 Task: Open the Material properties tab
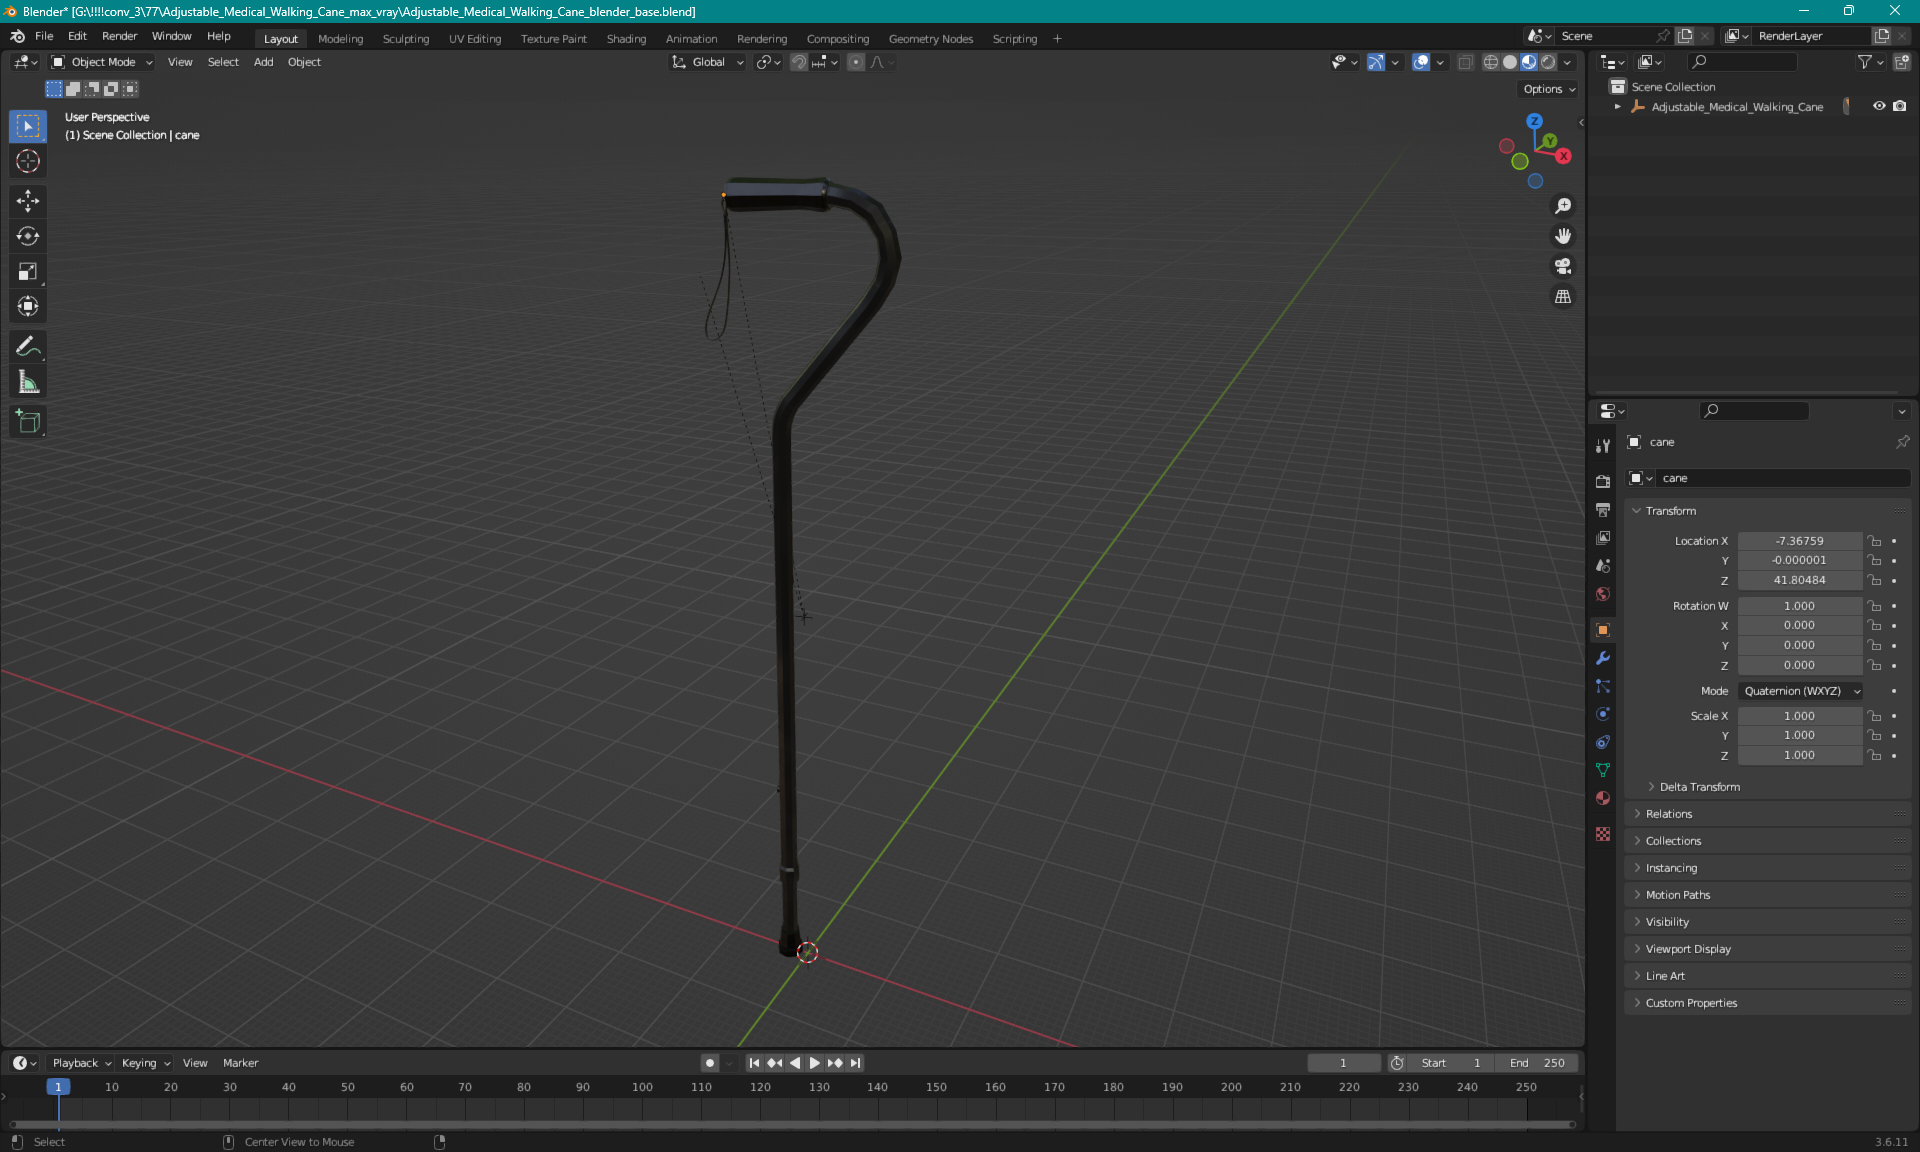(x=1603, y=798)
